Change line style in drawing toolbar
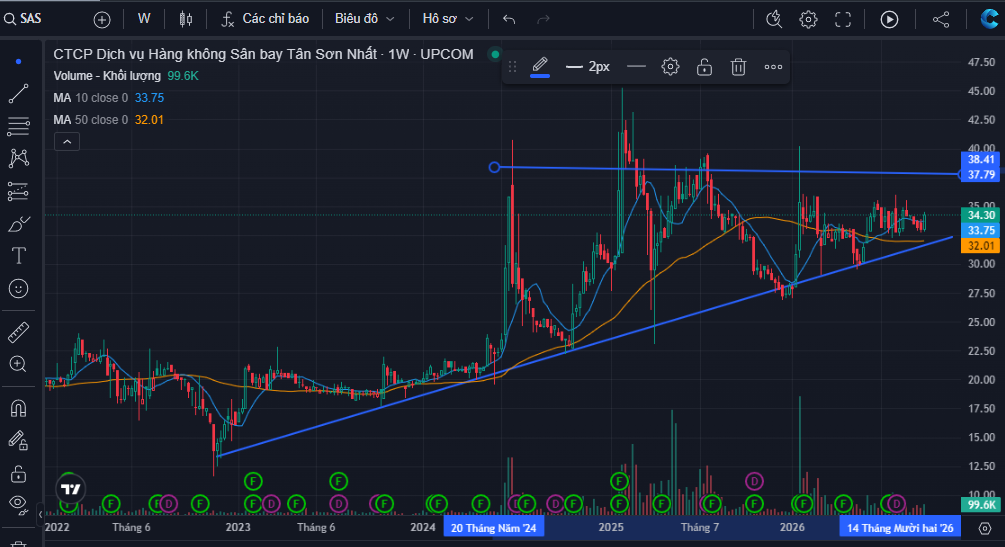 coord(636,66)
